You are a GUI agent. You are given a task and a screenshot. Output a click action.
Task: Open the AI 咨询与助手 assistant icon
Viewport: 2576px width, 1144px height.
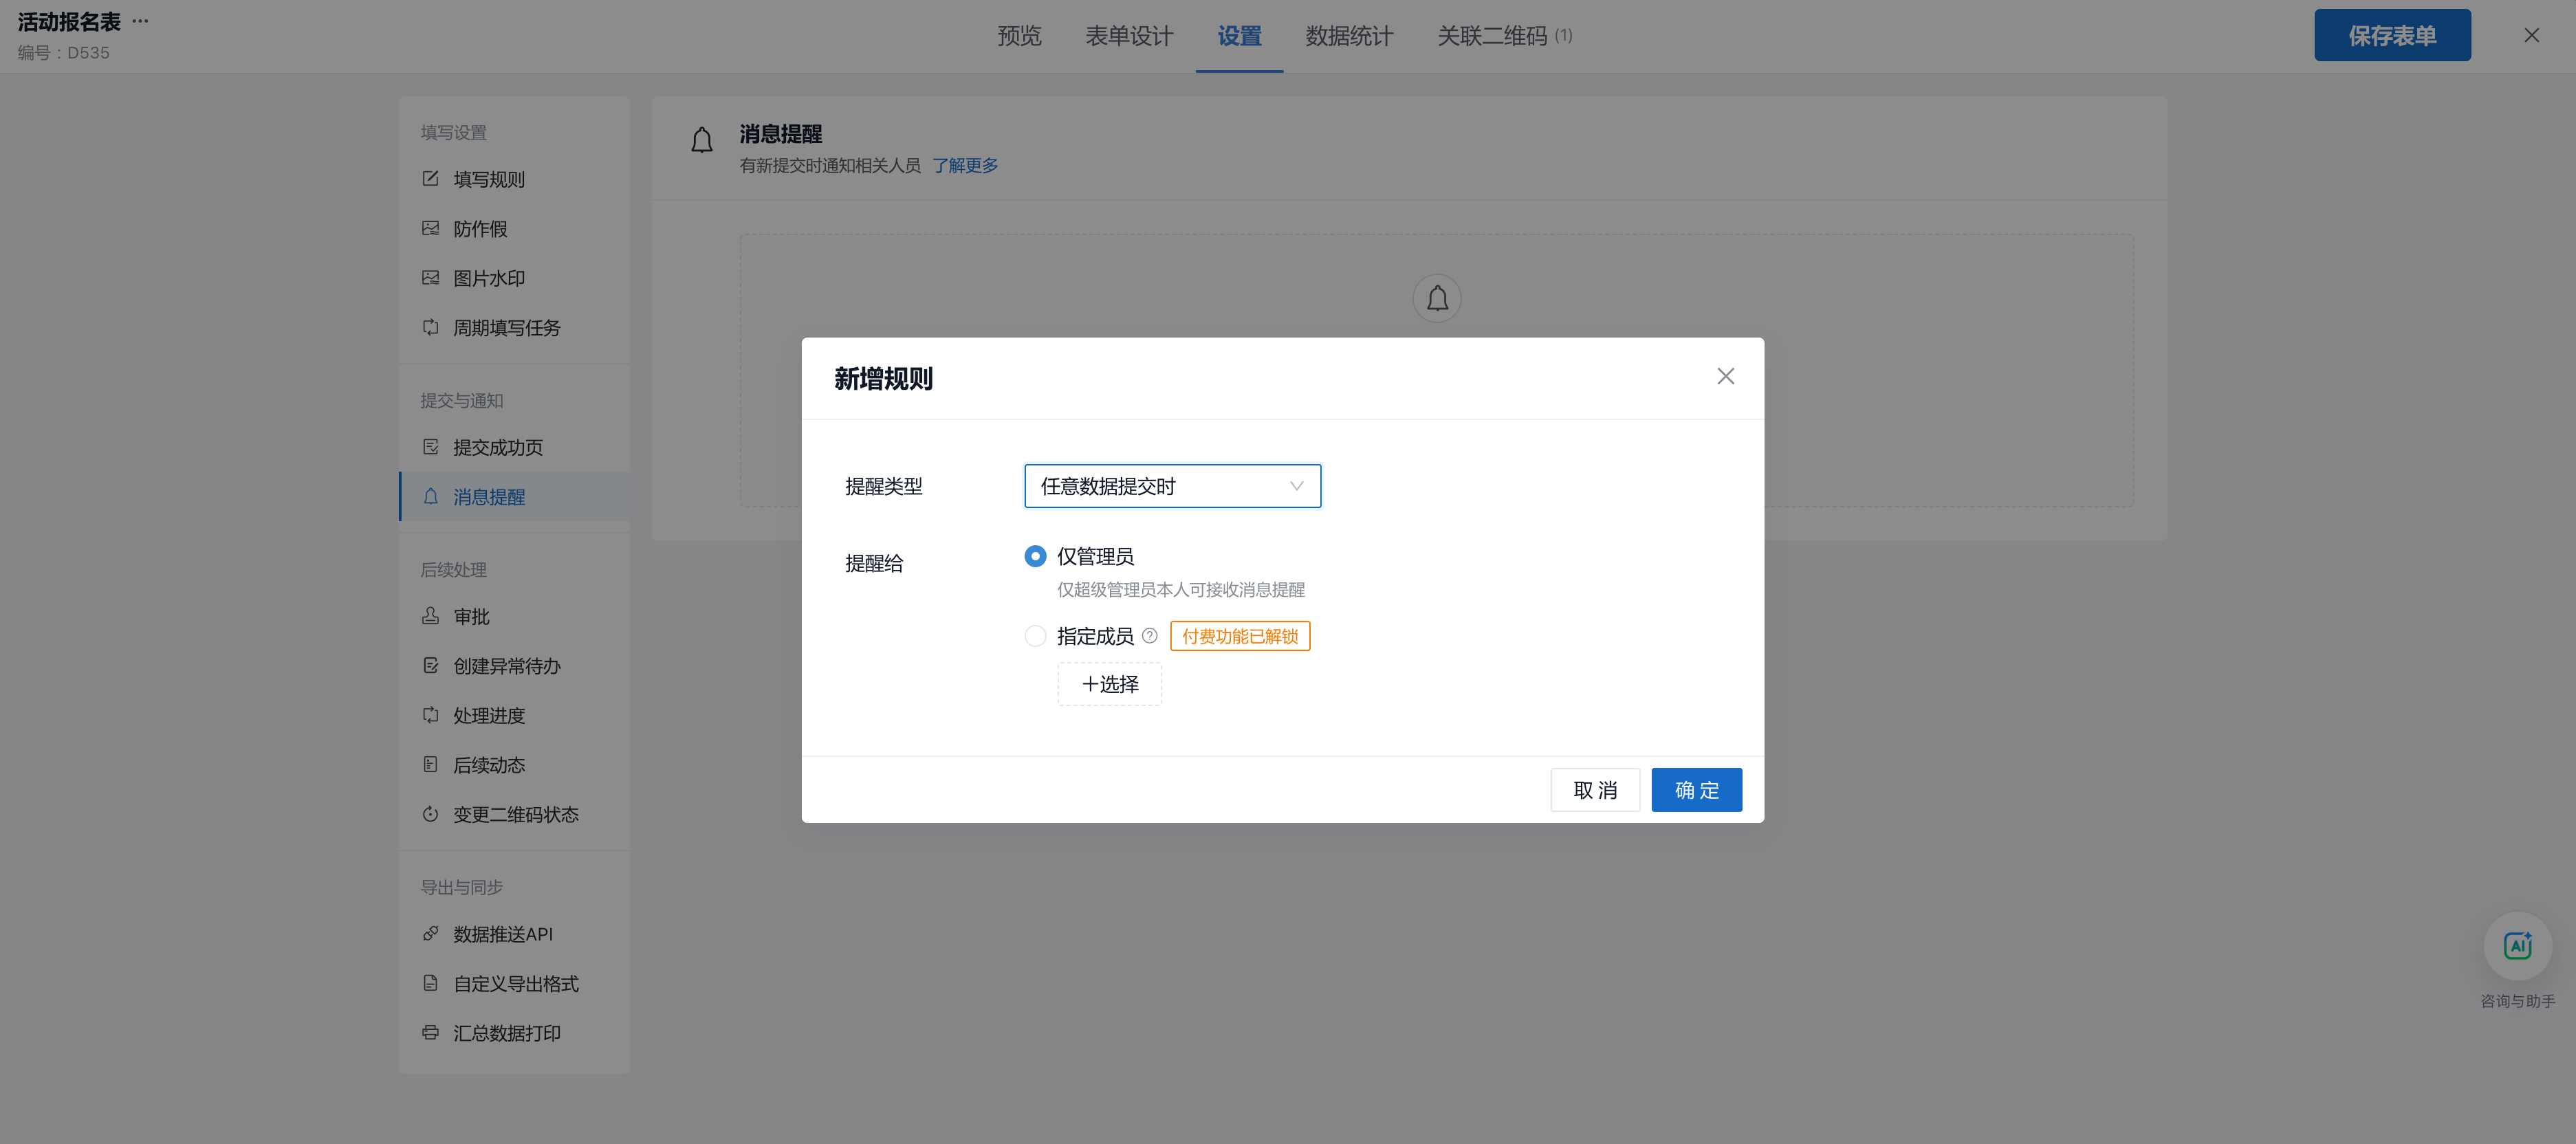(2517, 946)
